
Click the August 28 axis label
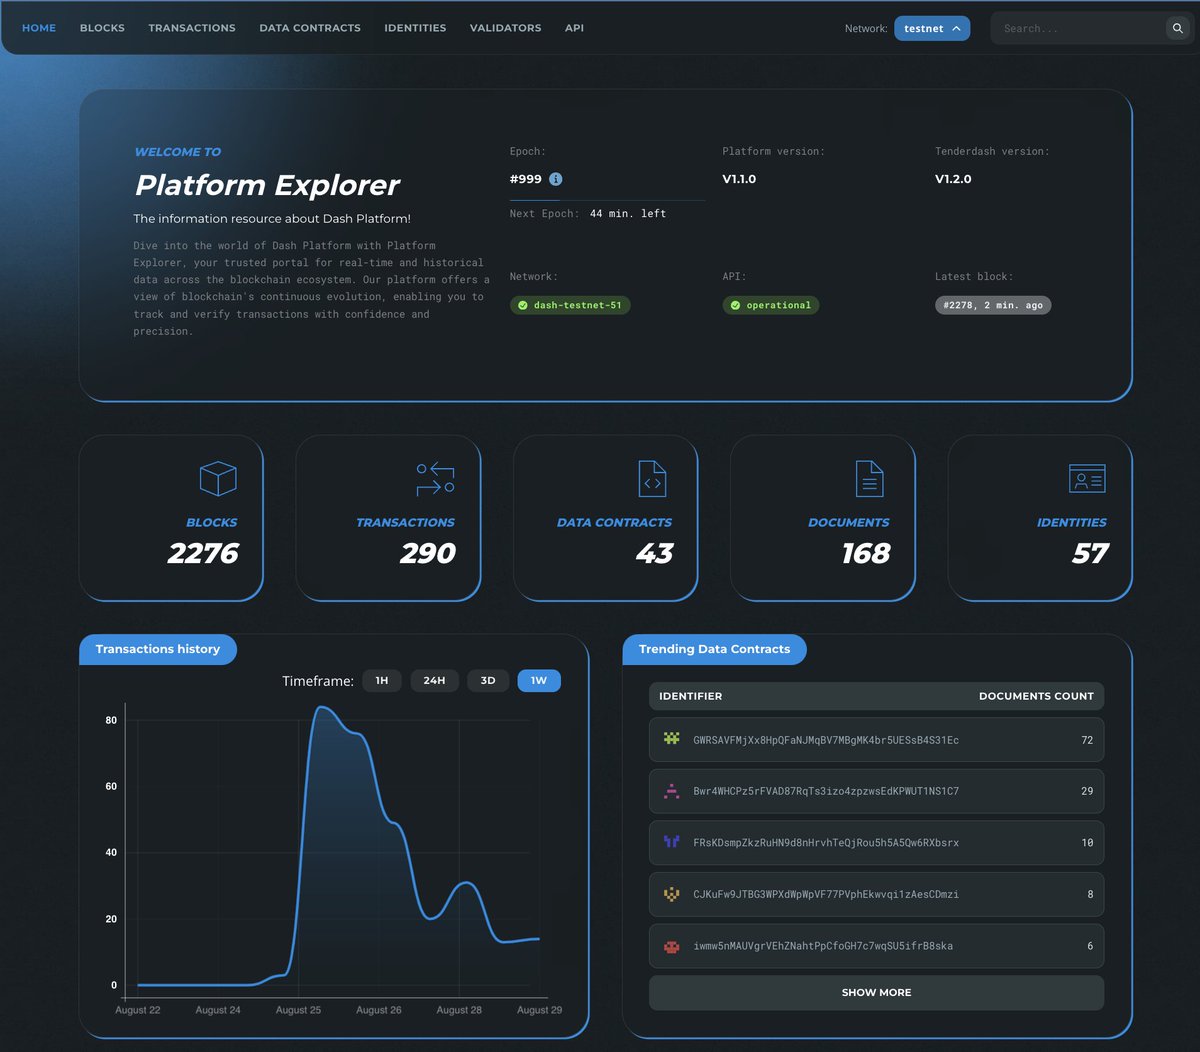pos(459,1010)
